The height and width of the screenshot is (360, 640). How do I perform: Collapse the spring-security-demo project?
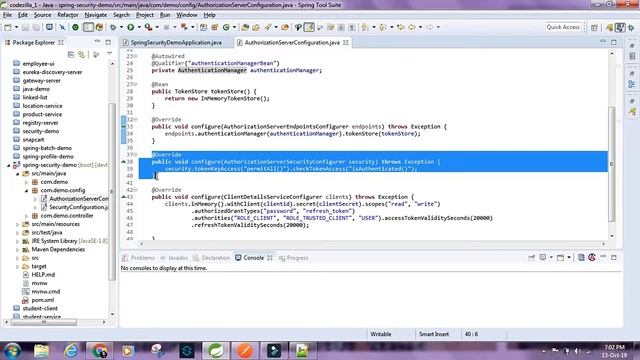[9, 165]
